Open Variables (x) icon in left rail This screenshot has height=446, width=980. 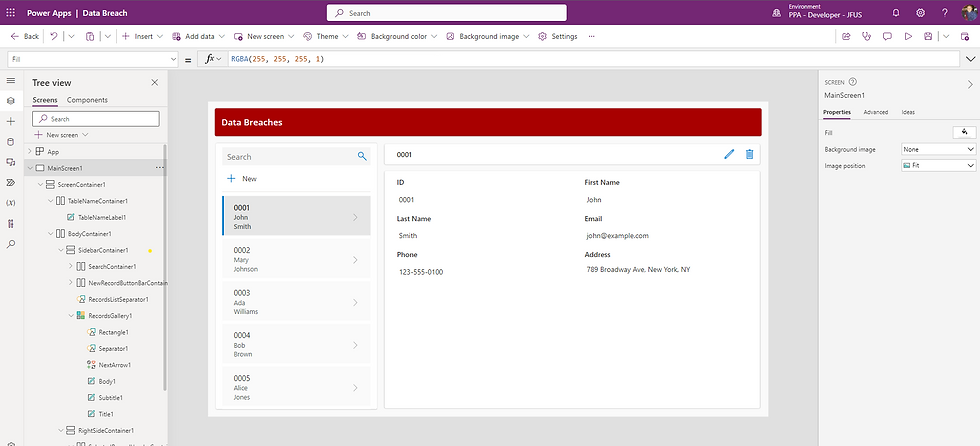pos(11,203)
